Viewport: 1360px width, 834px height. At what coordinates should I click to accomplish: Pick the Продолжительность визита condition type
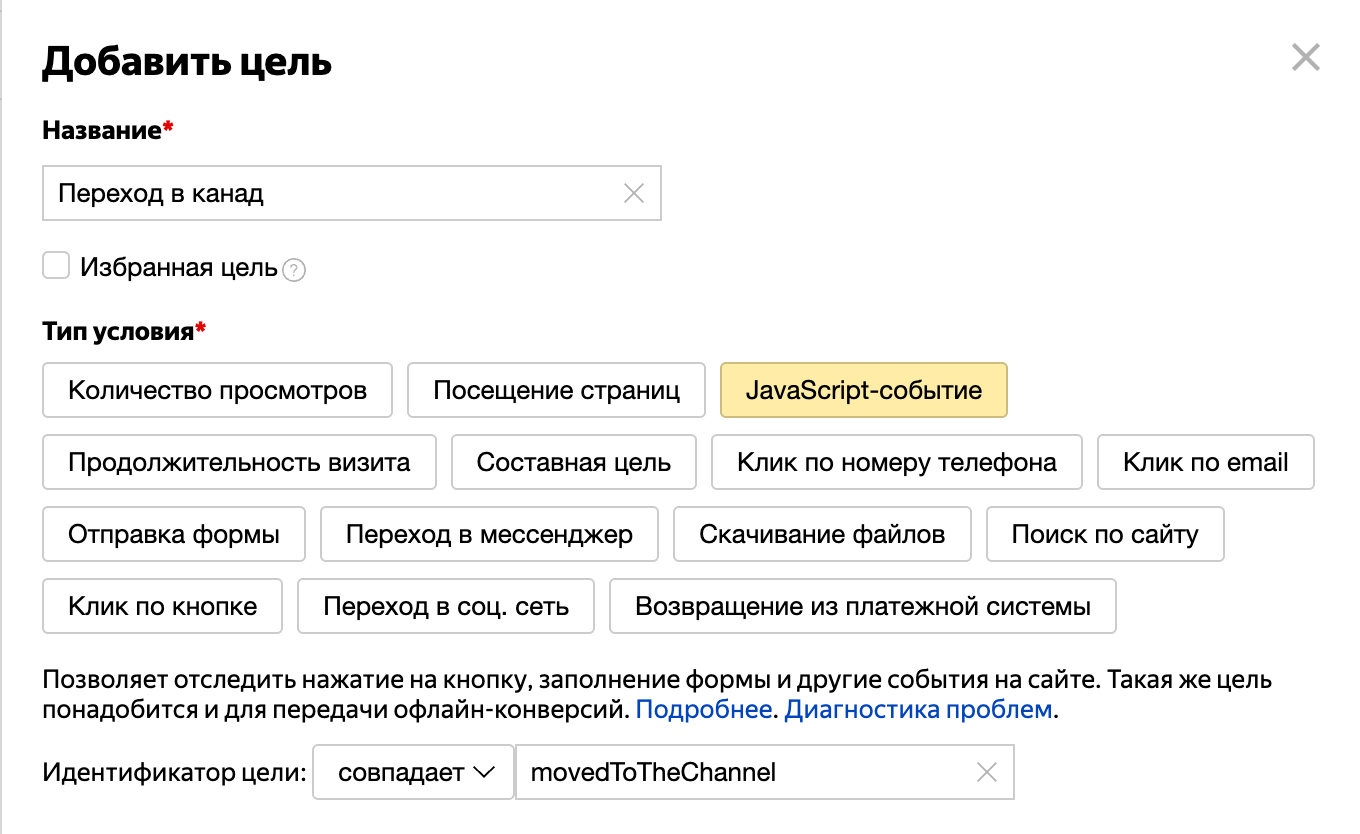coord(239,462)
